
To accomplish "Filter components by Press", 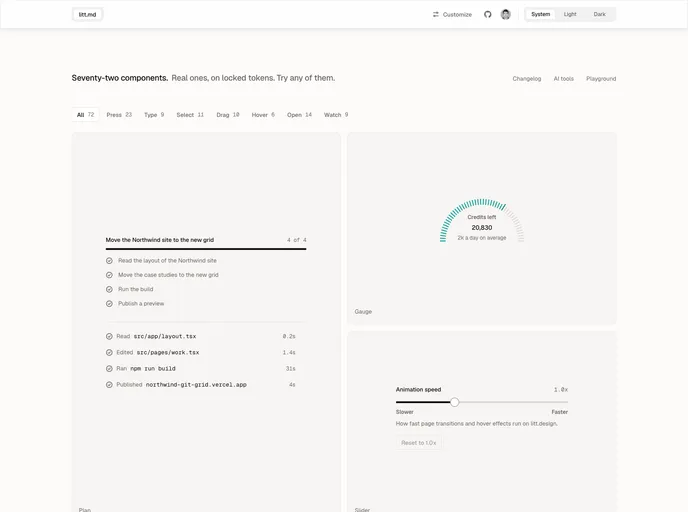I will 119,115.
